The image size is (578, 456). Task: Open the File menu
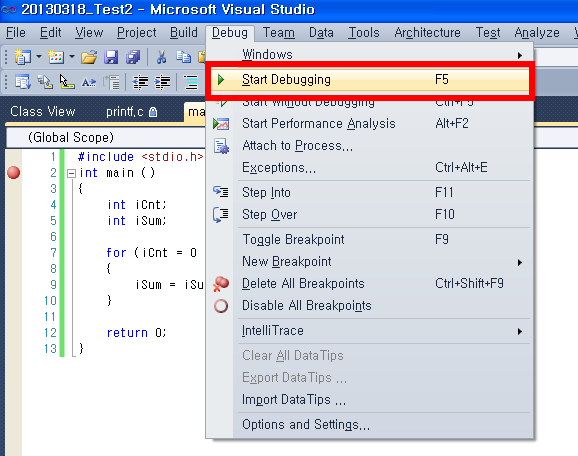tap(16, 33)
